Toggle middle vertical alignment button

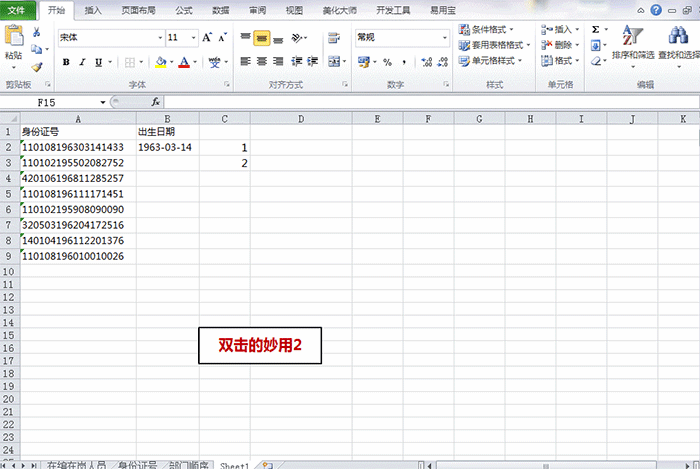coord(261,38)
